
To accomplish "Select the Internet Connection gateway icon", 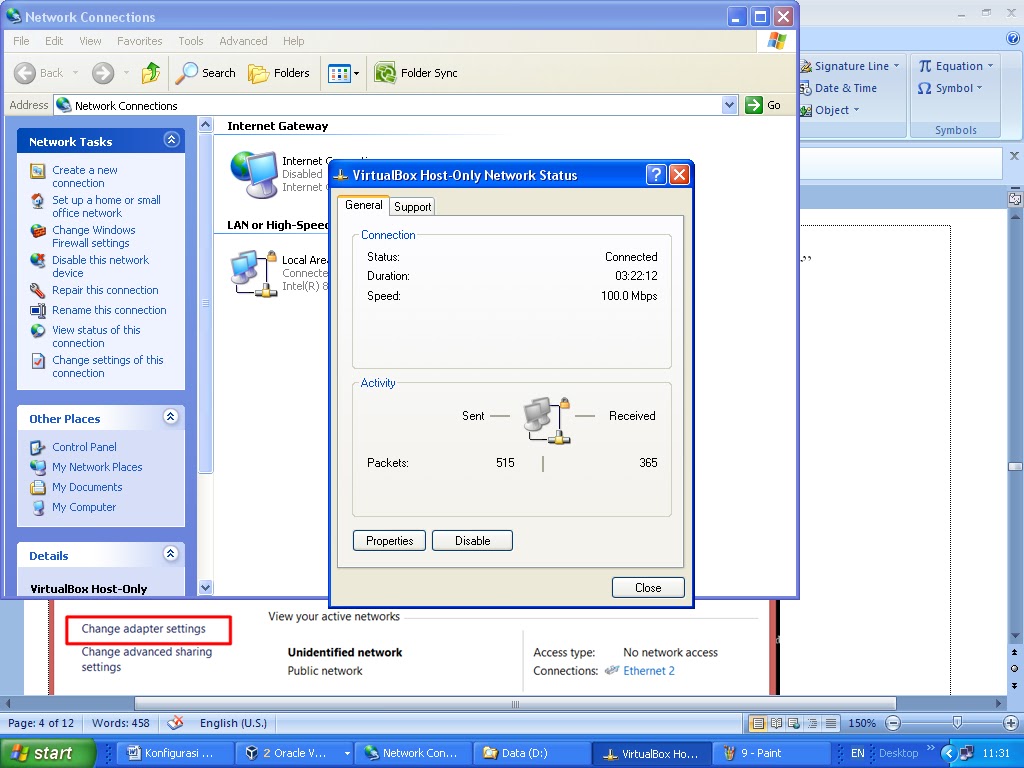I will [x=254, y=174].
